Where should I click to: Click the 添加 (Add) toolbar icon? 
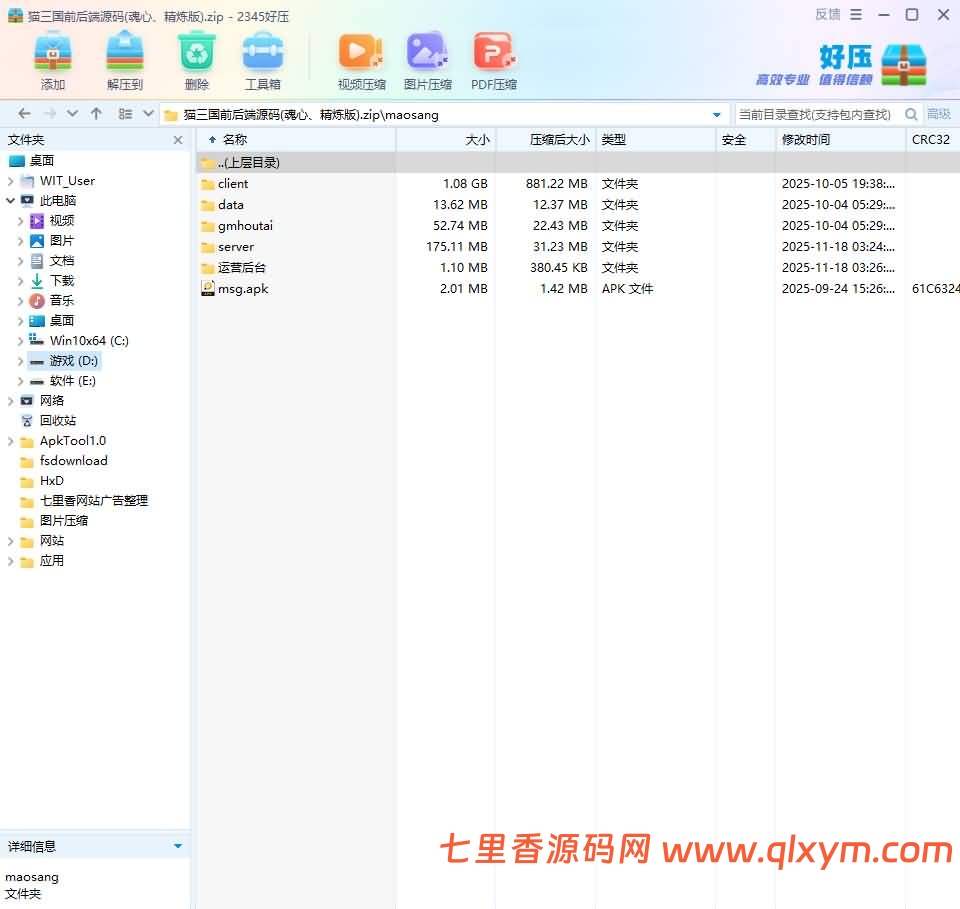pyautogui.click(x=53, y=52)
